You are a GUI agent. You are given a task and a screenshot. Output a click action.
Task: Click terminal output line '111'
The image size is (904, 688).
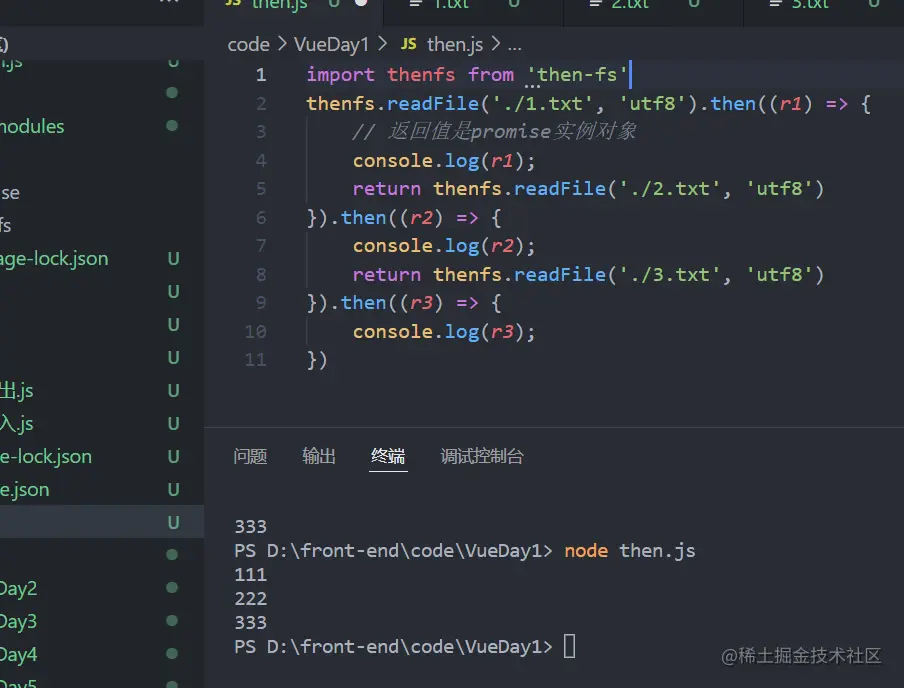251,575
